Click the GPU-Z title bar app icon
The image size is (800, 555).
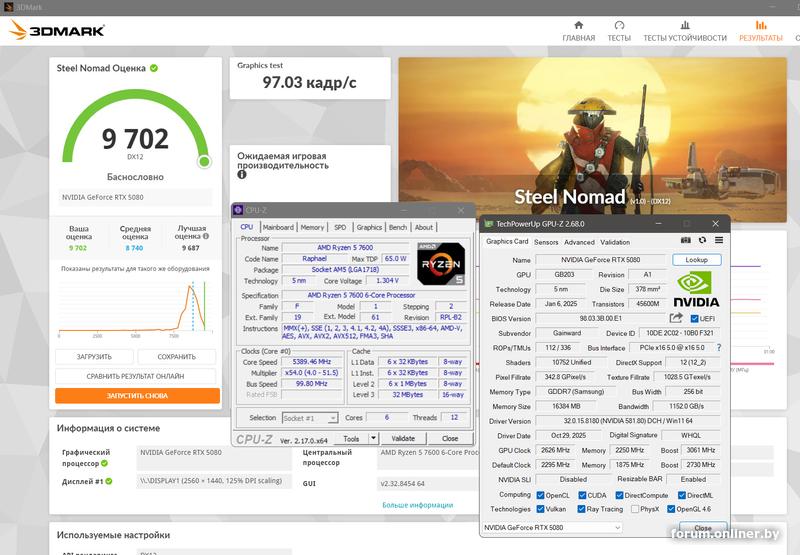point(488,223)
